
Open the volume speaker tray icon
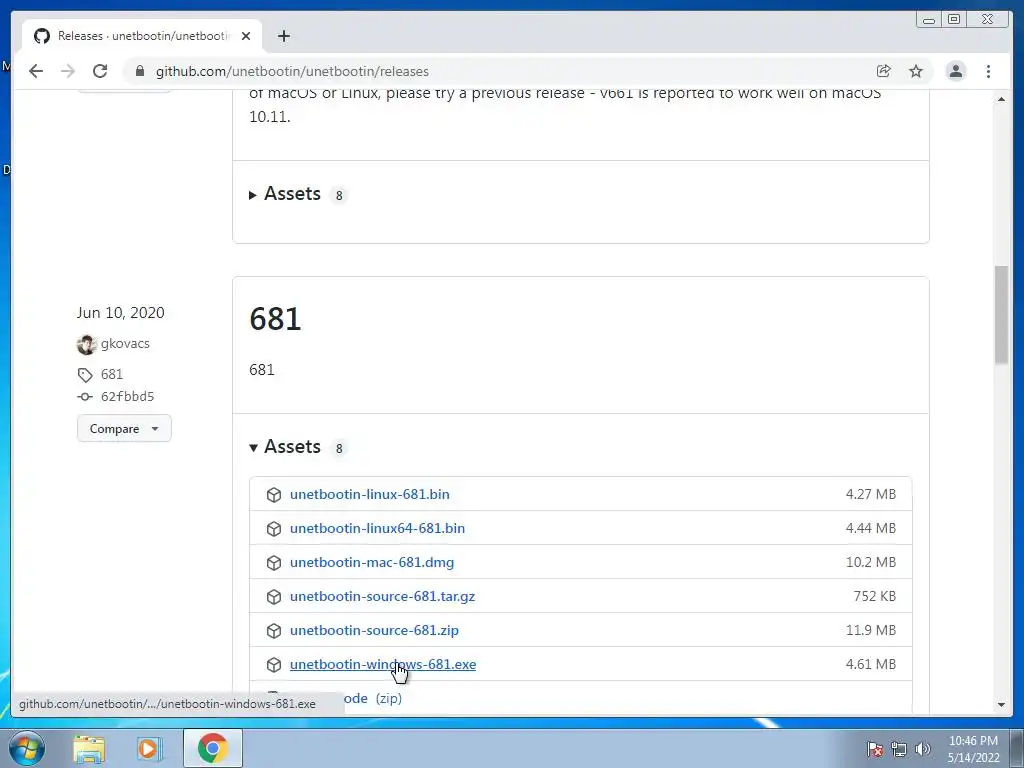pyautogui.click(x=923, y=749)
